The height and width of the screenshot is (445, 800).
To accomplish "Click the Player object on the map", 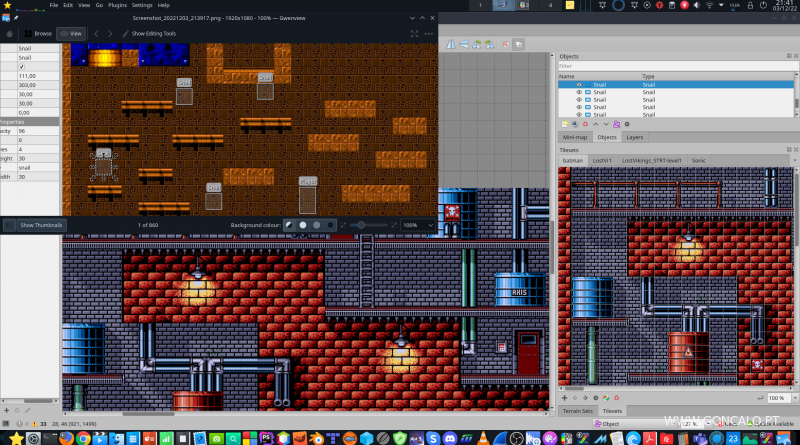I will 308,200.
